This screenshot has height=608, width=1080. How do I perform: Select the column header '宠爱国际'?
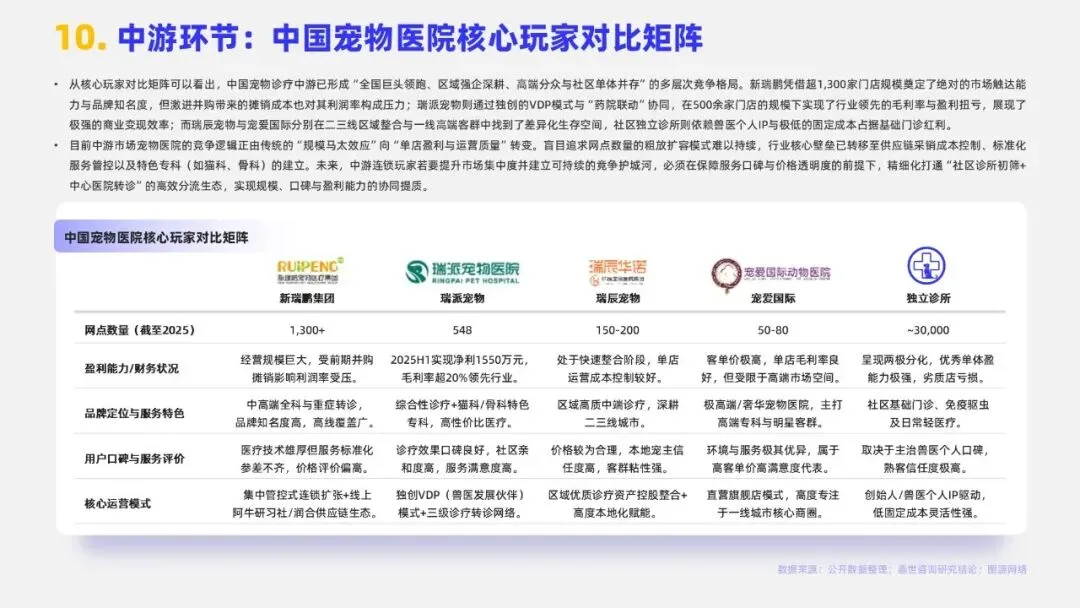click(x=773, y=298)
